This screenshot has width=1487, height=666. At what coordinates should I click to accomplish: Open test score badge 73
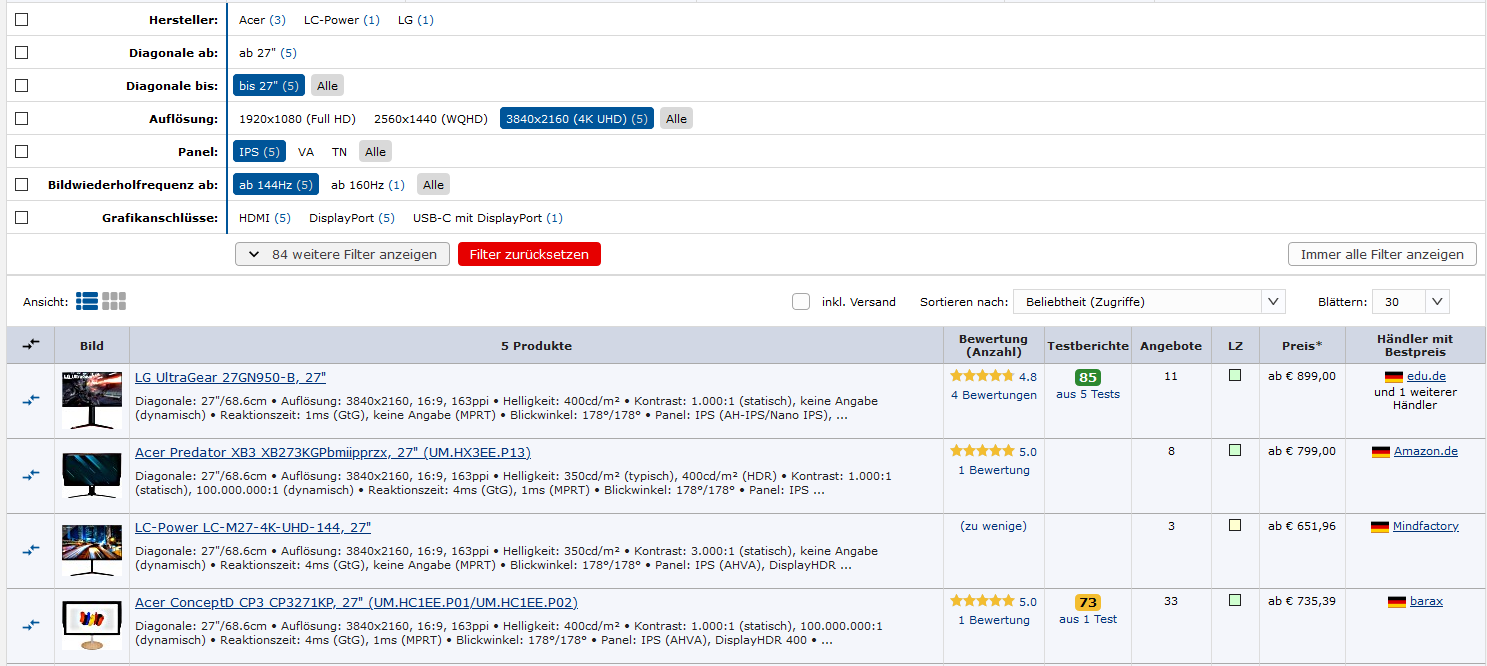(x=1088, y=603)
